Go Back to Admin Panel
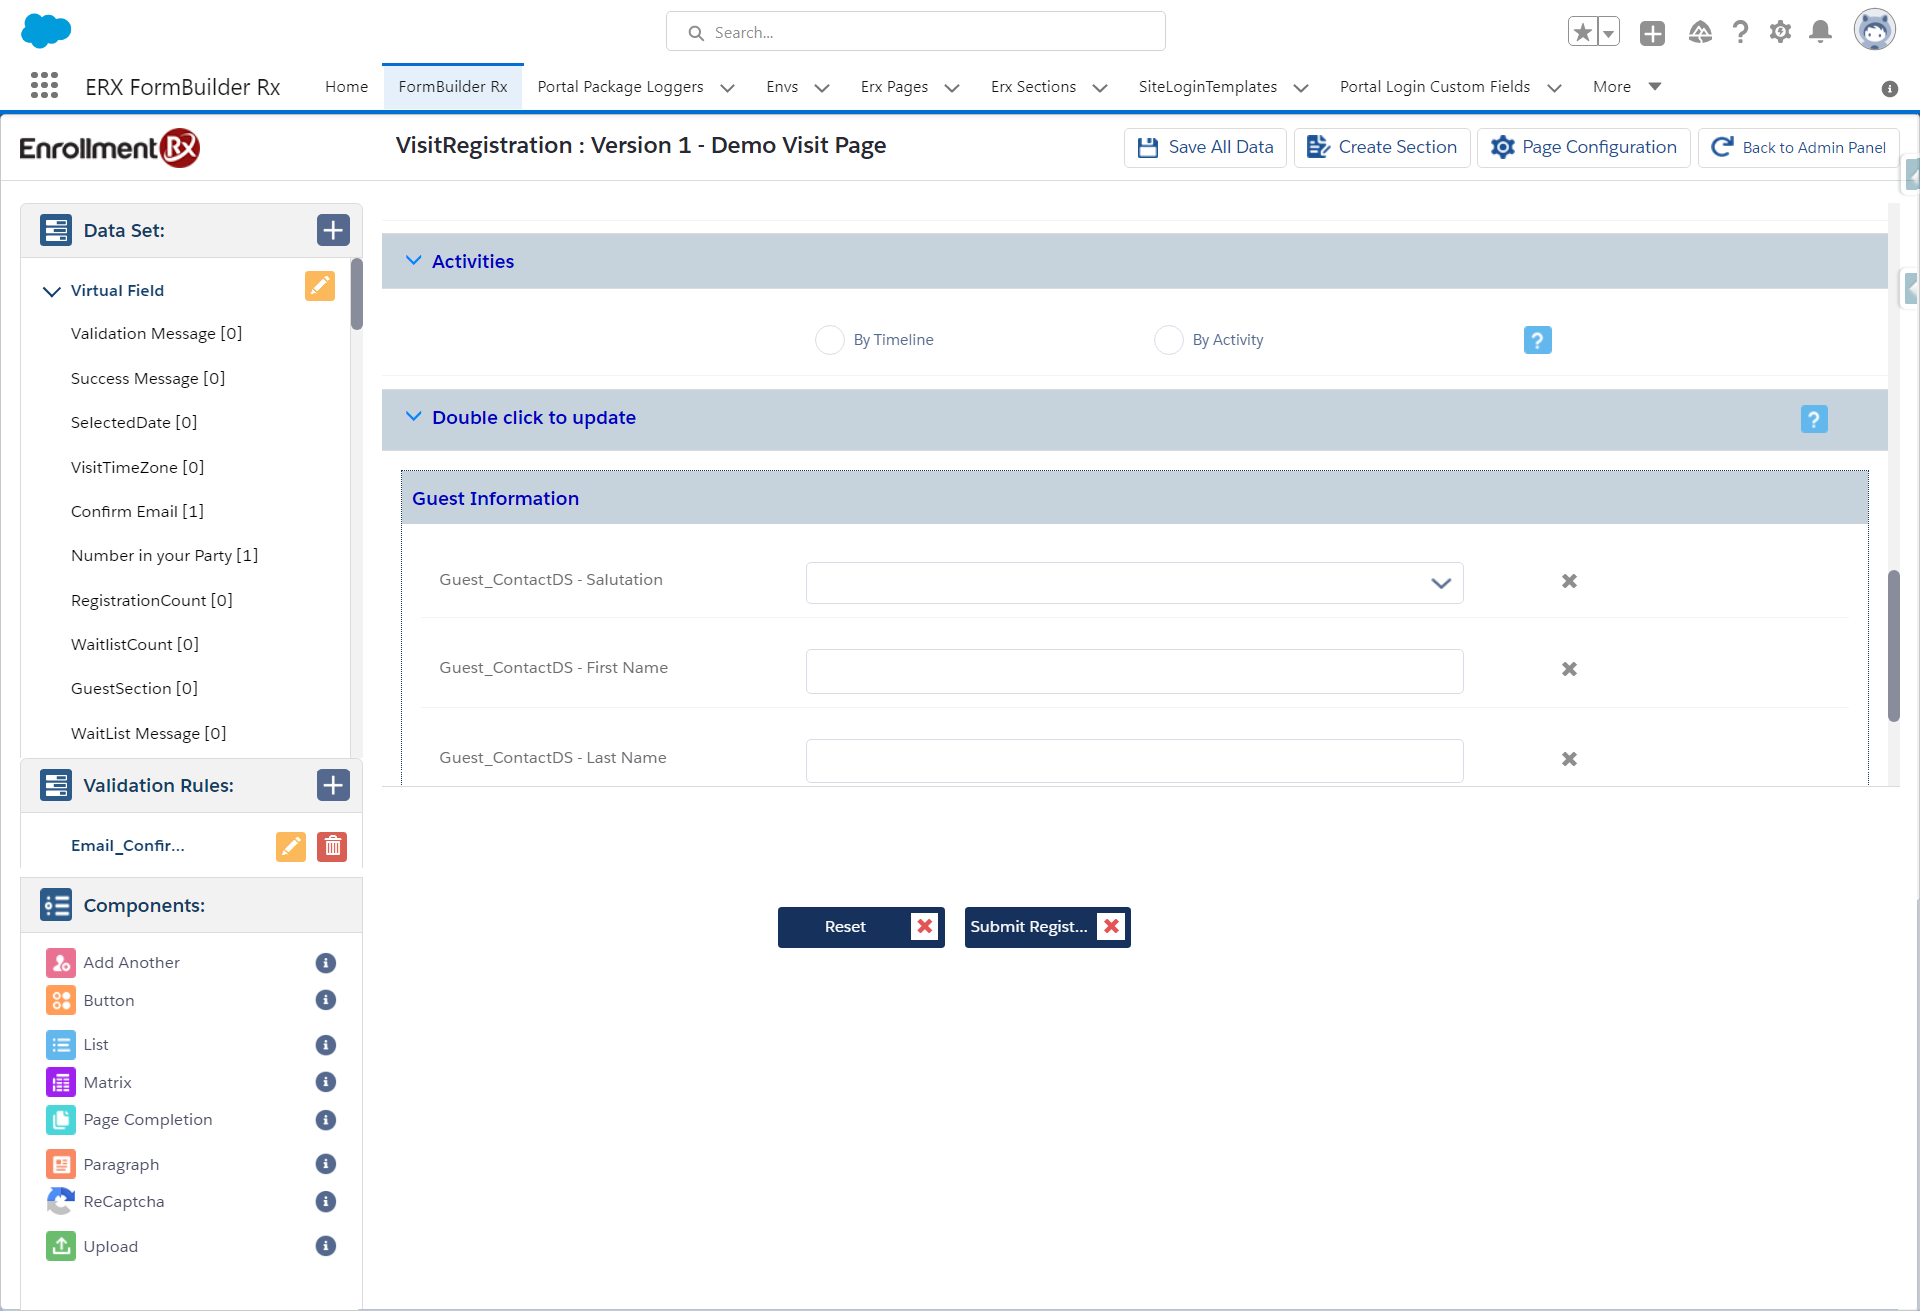Viewport: 1920px width, 1311px height. tap(1798, 147)
